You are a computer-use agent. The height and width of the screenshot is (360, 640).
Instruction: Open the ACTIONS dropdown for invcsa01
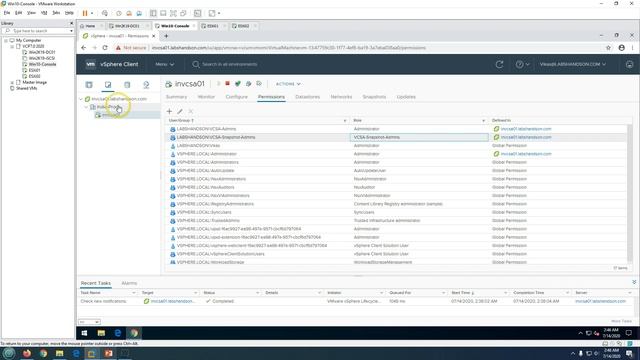[288, 84]
